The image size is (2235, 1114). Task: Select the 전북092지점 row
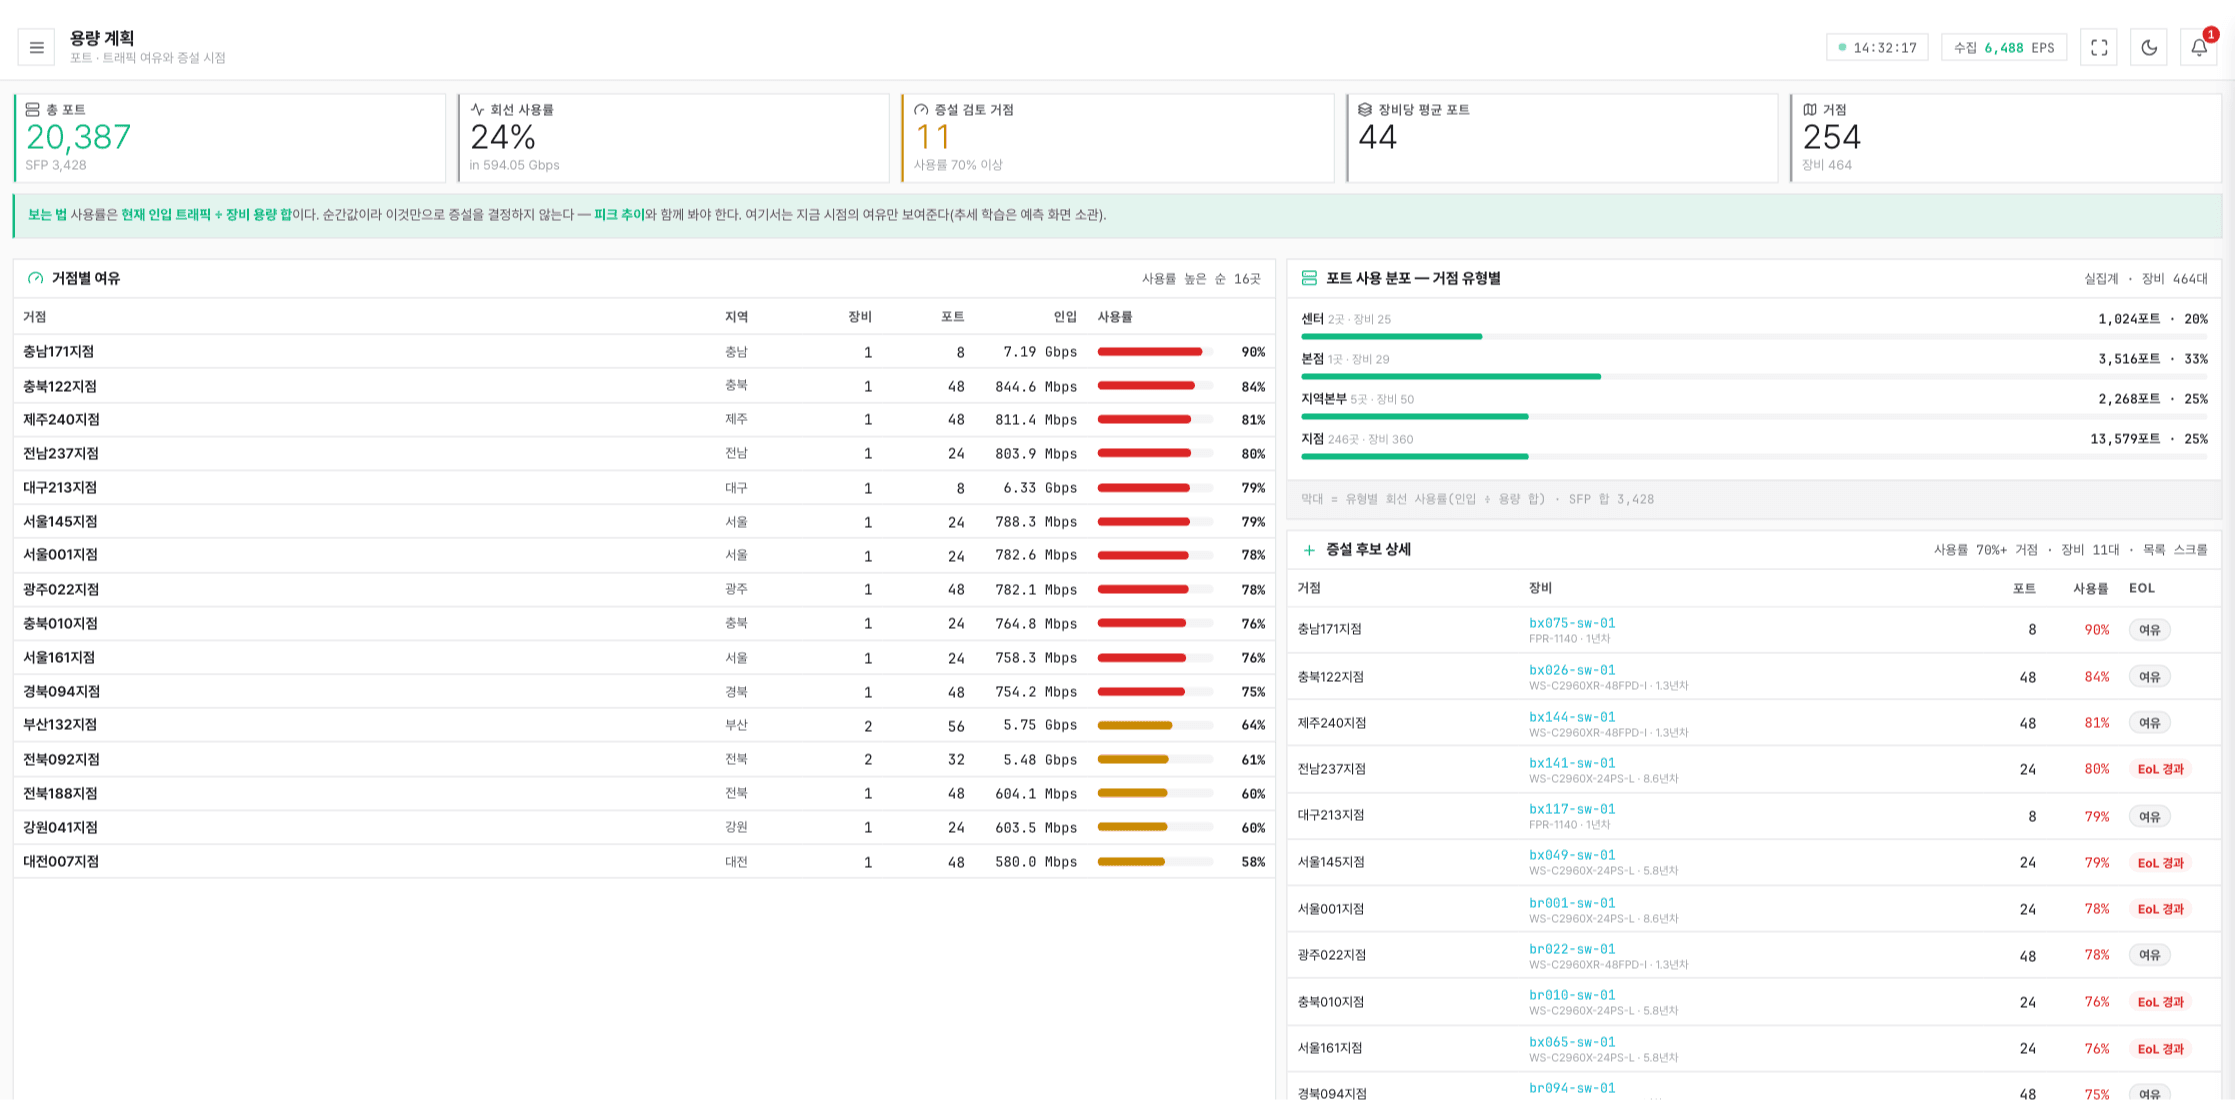[644, 759]
